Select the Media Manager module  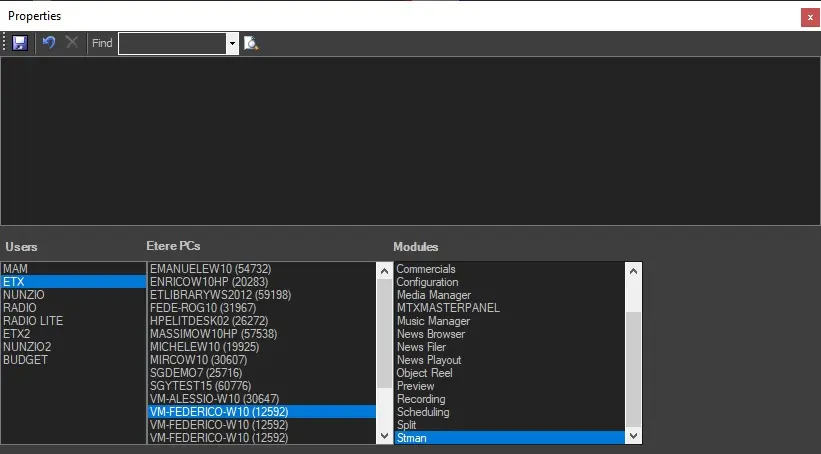coord(433,295)
